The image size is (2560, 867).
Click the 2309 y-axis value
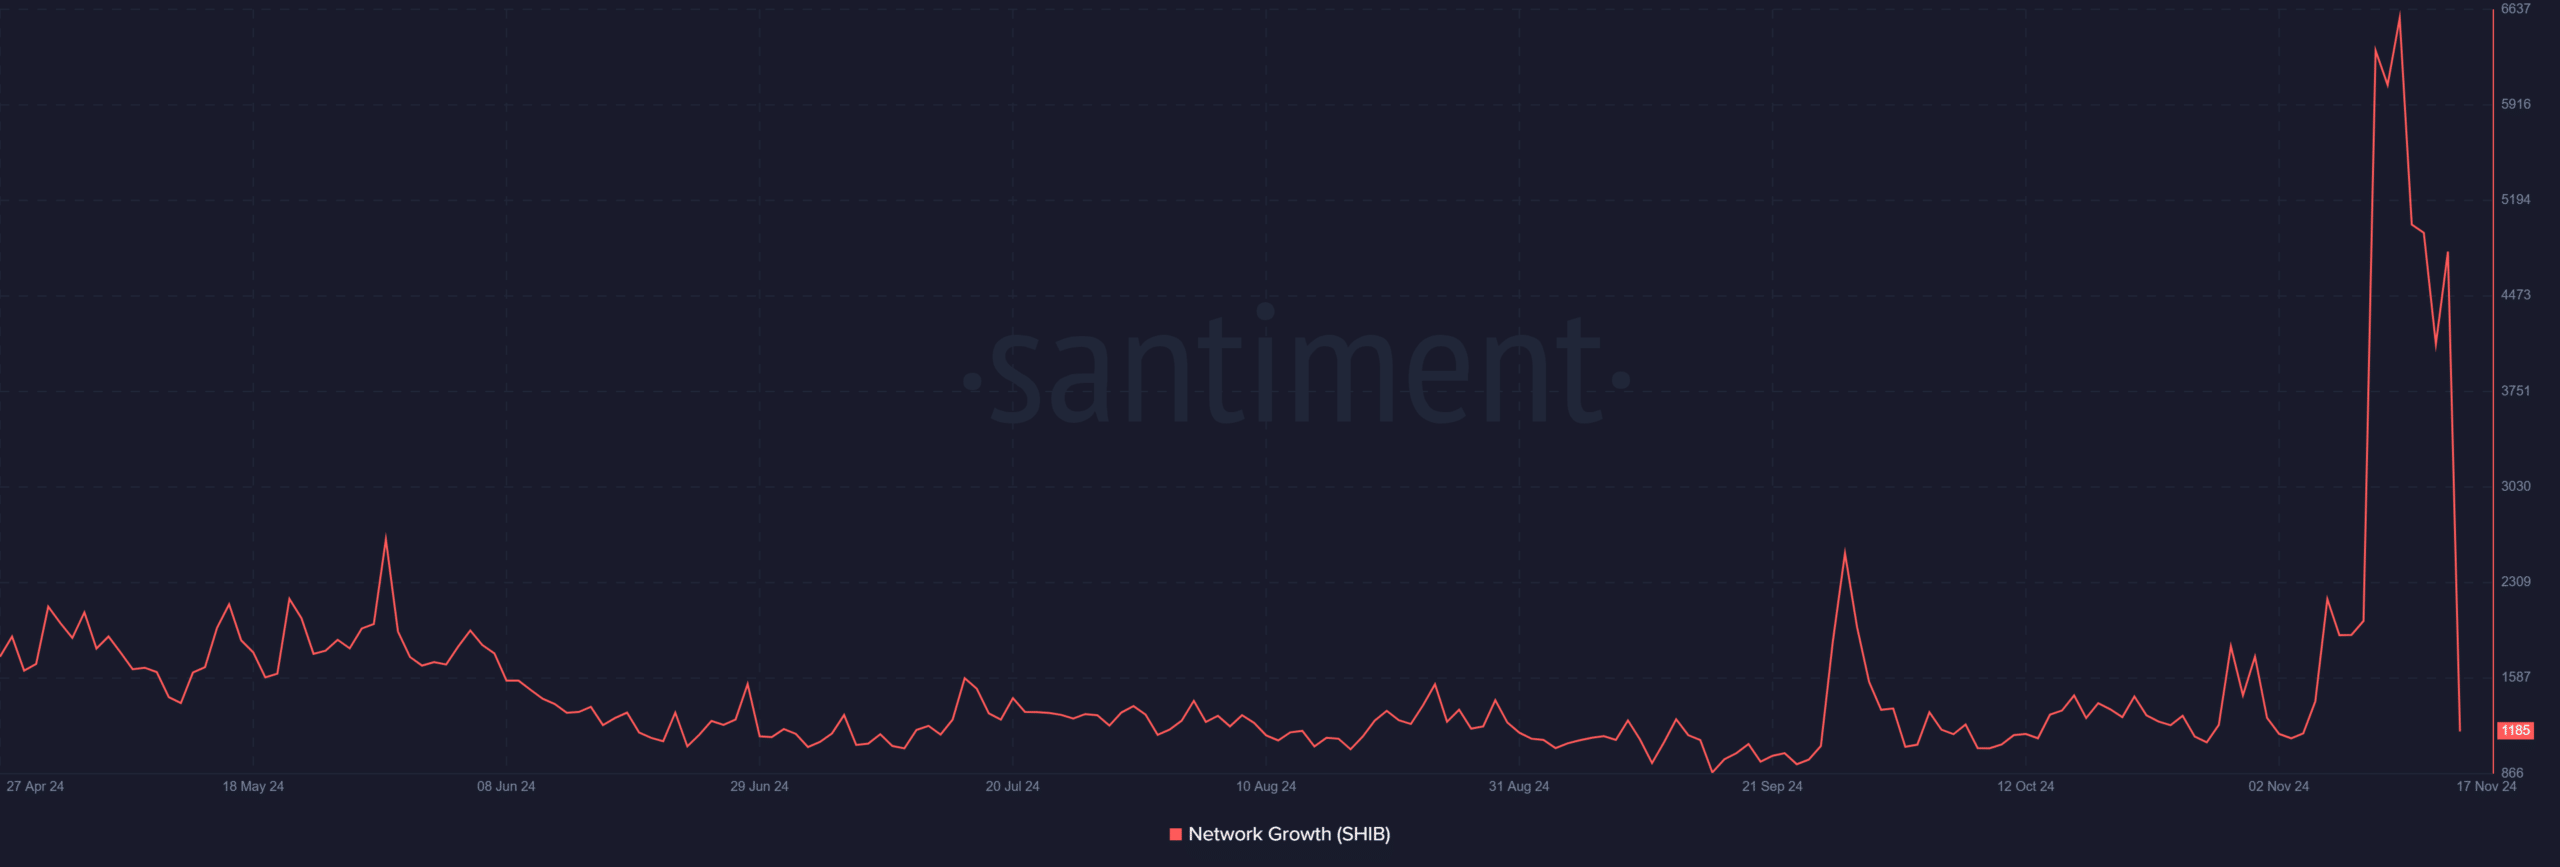pyautogui.click(x=2516, y=581)
